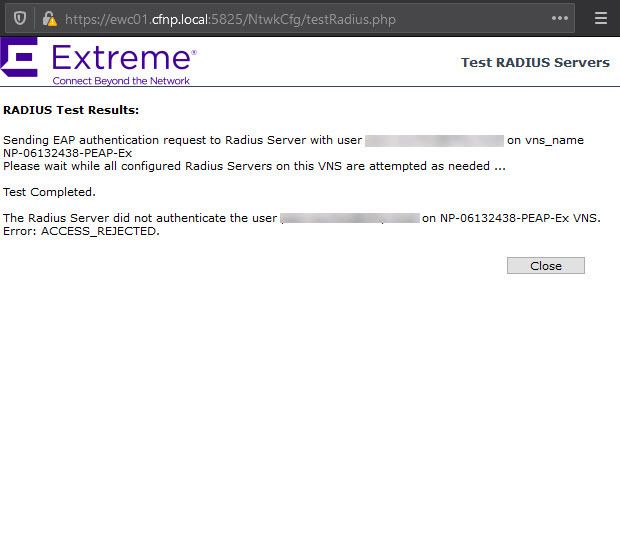Viewport: 620px width, 537px height.
Task: Click the Connect Beyond the Network tagline
Action: click(121, 80)
